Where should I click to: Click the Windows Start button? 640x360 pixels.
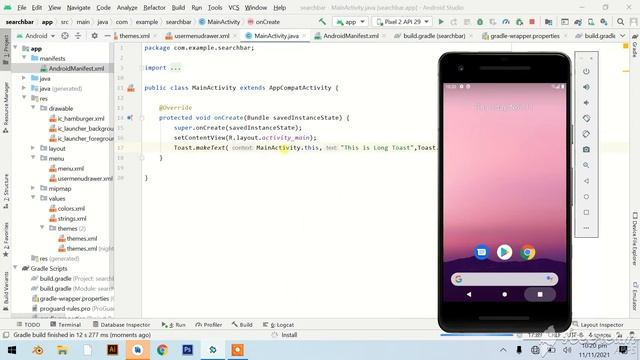pos(12,350)
